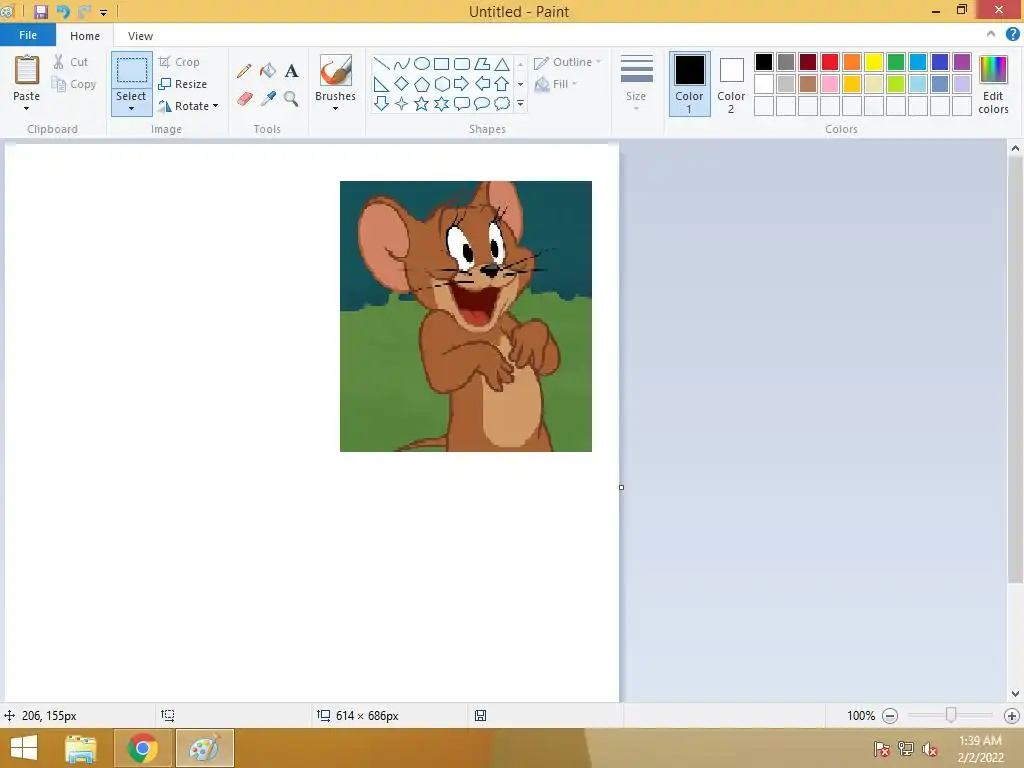Choose the Fill with color bucket

[x=268, y=71]
